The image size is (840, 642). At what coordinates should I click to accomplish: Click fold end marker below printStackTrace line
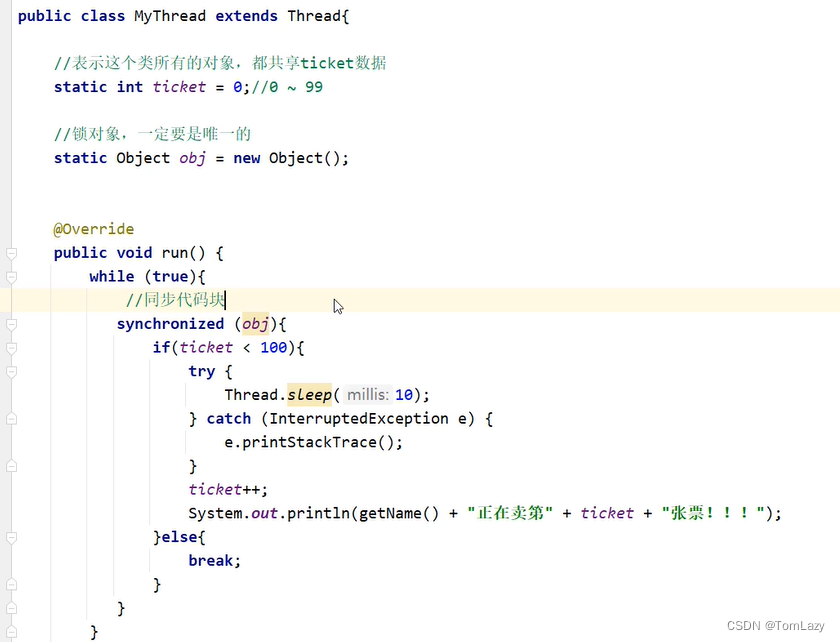click(11, 466)
